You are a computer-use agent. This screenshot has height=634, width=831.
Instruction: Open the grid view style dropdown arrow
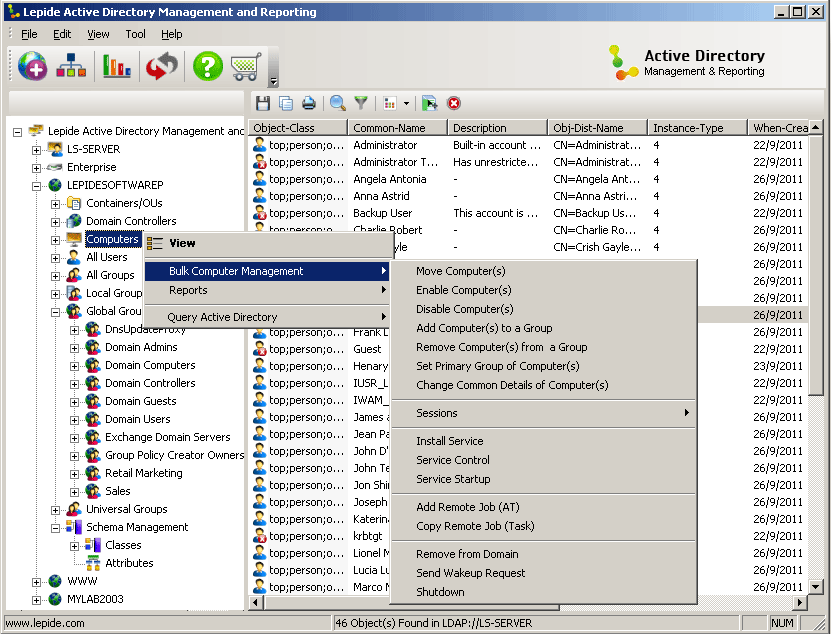click(x=406, y=103)
